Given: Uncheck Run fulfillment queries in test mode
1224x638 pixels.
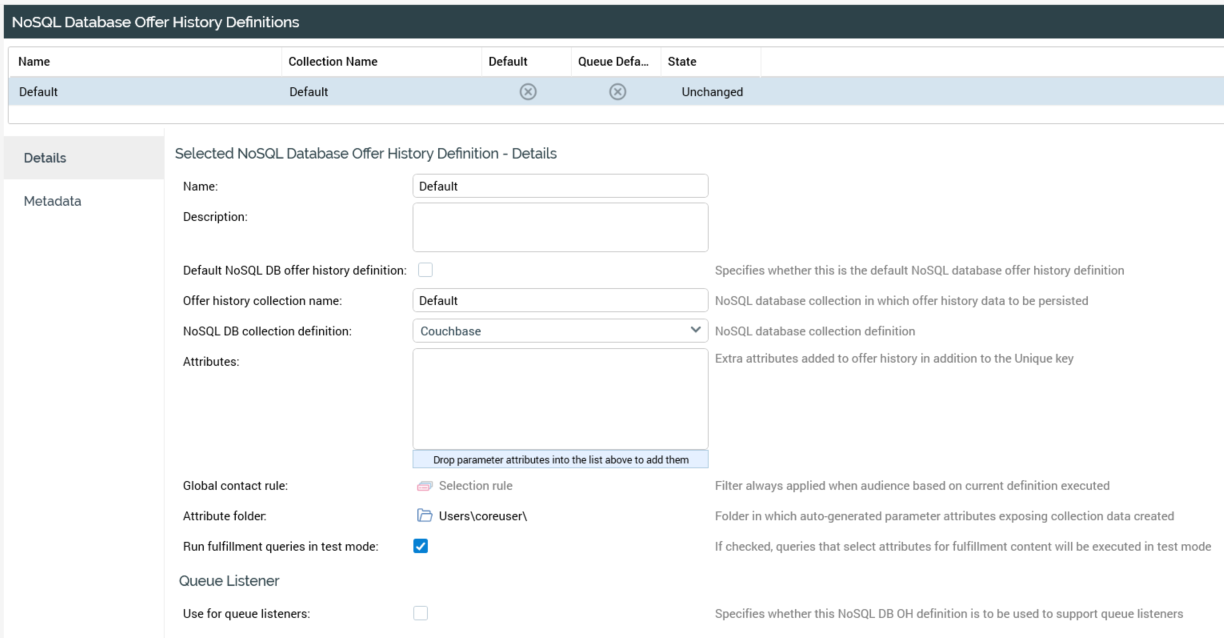Looking at the screenshot, I should (421, 546).
